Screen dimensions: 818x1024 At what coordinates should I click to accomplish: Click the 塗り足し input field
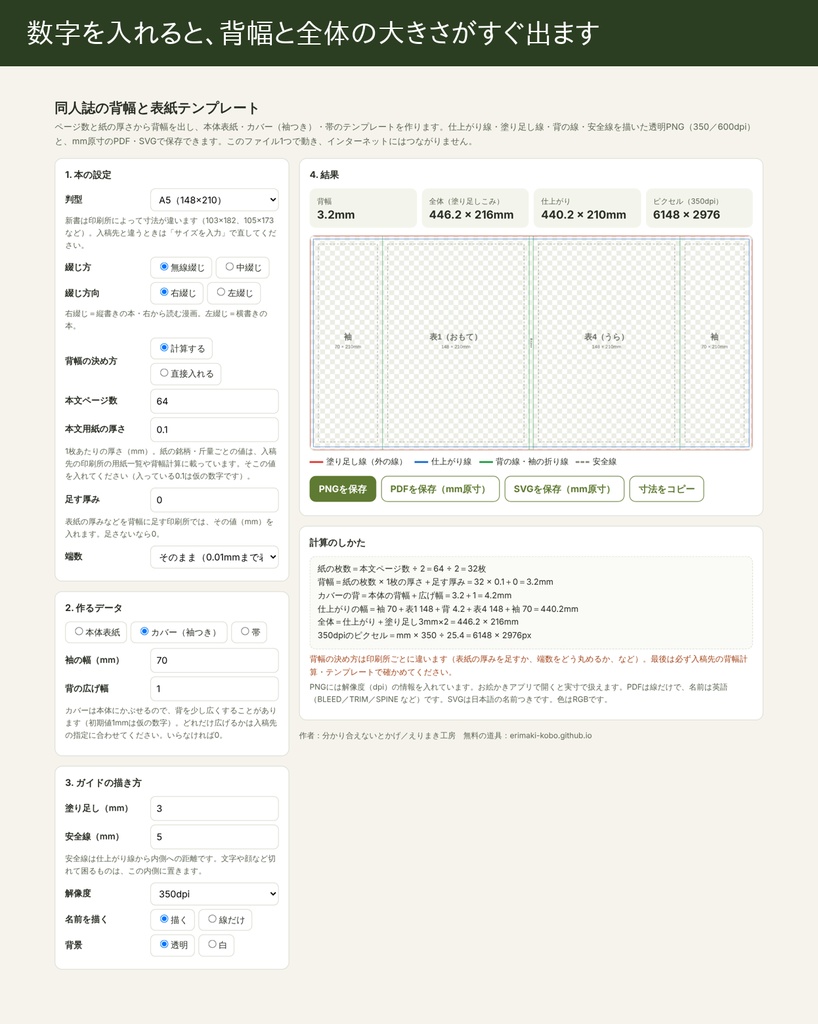tap(214, 808)
